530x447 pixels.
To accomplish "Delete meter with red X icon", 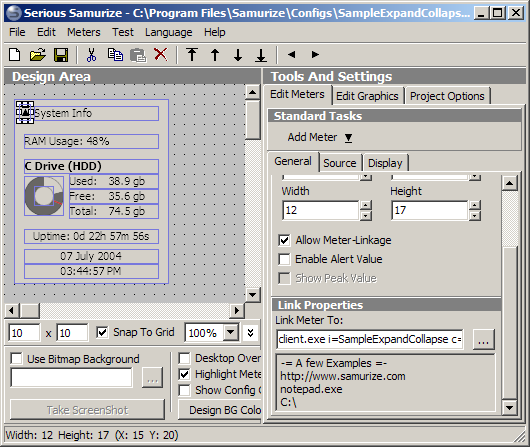I will (161, 54).
